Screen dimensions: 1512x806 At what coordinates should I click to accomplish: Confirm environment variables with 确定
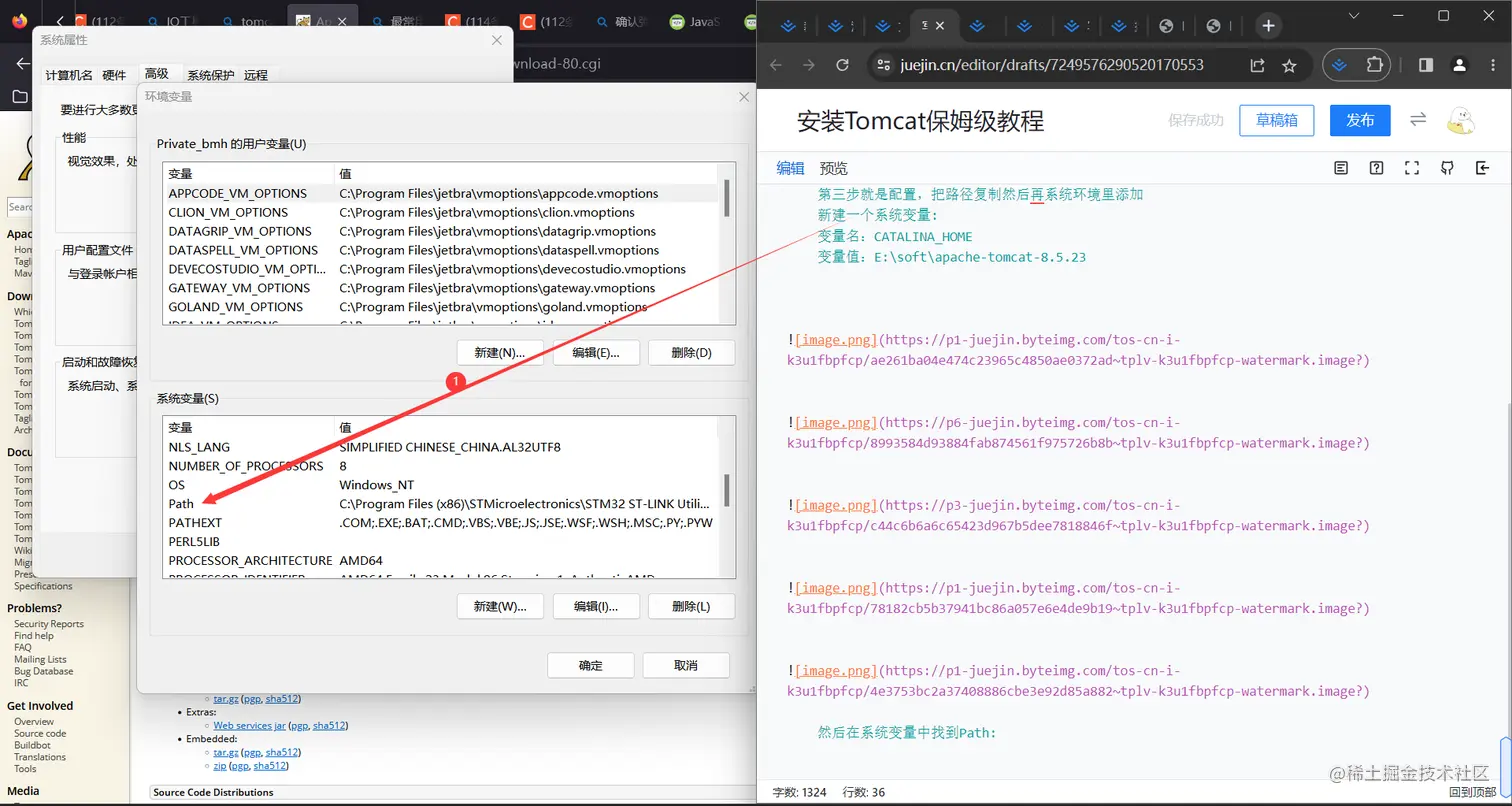591,666
